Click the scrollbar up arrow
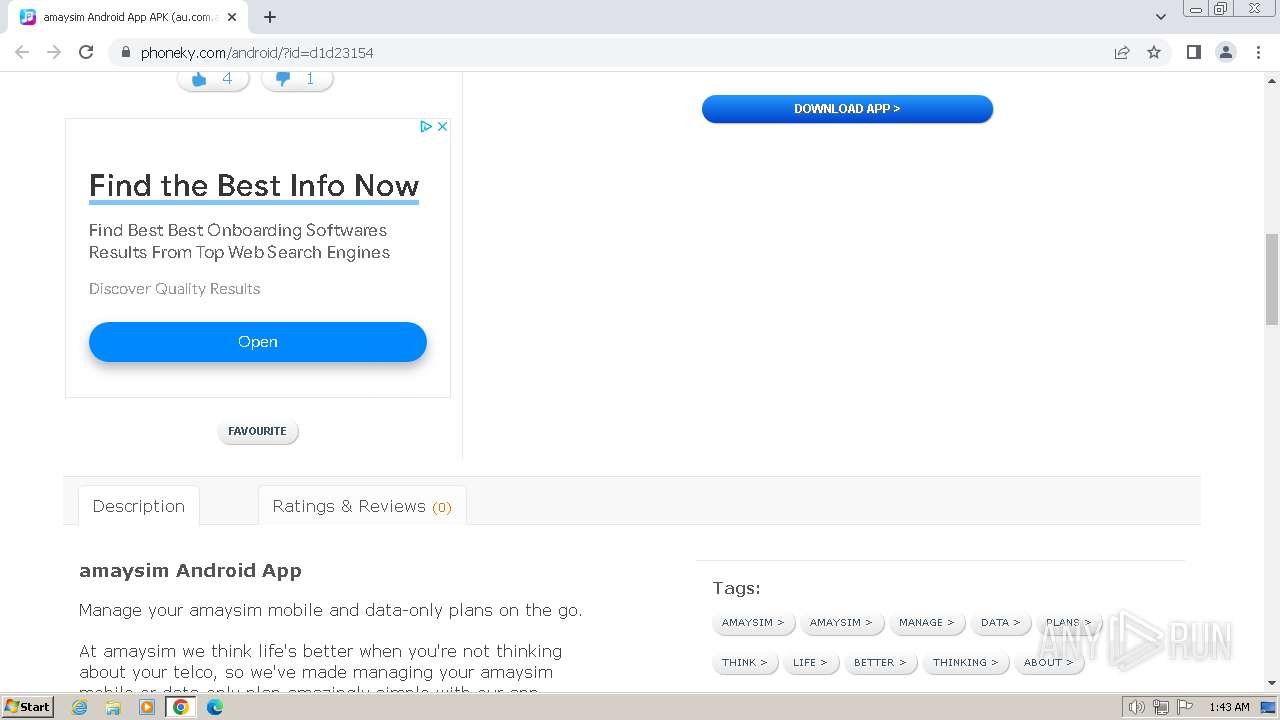Screen dimensions: 1280x720 click(1272, 79)
